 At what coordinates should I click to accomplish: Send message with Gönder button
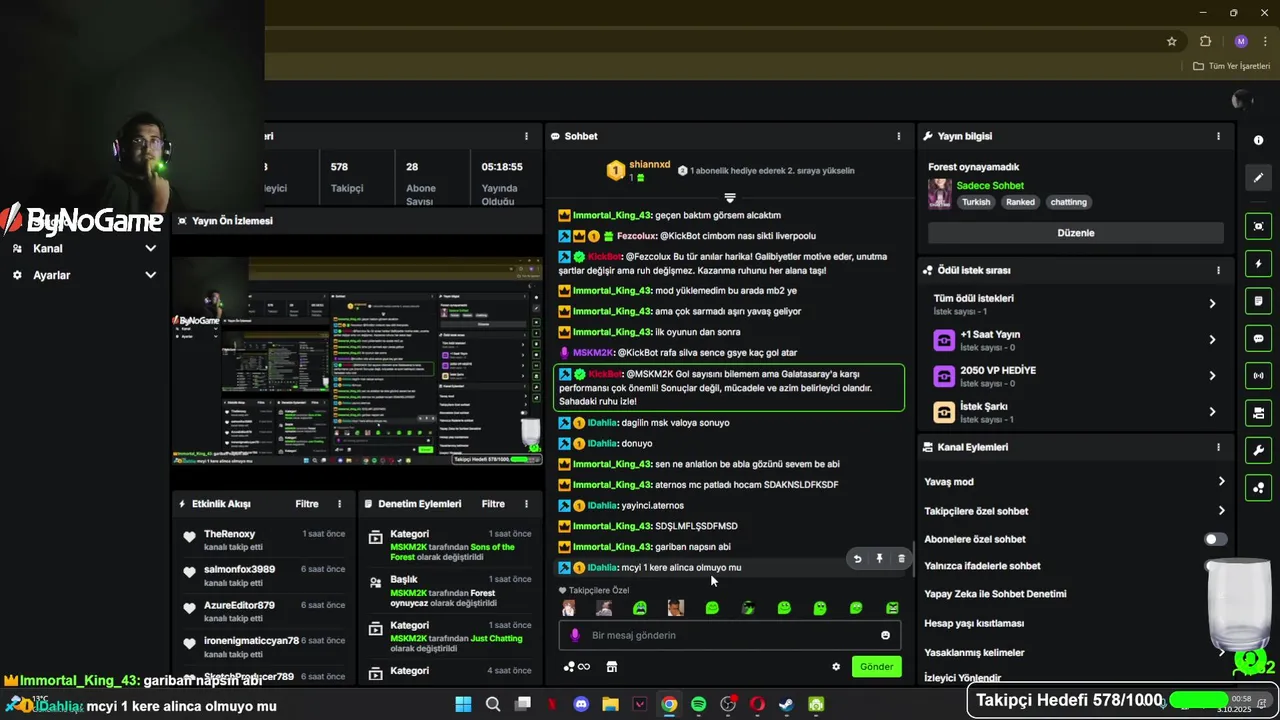pyautogui.click(x=876, y=667)
